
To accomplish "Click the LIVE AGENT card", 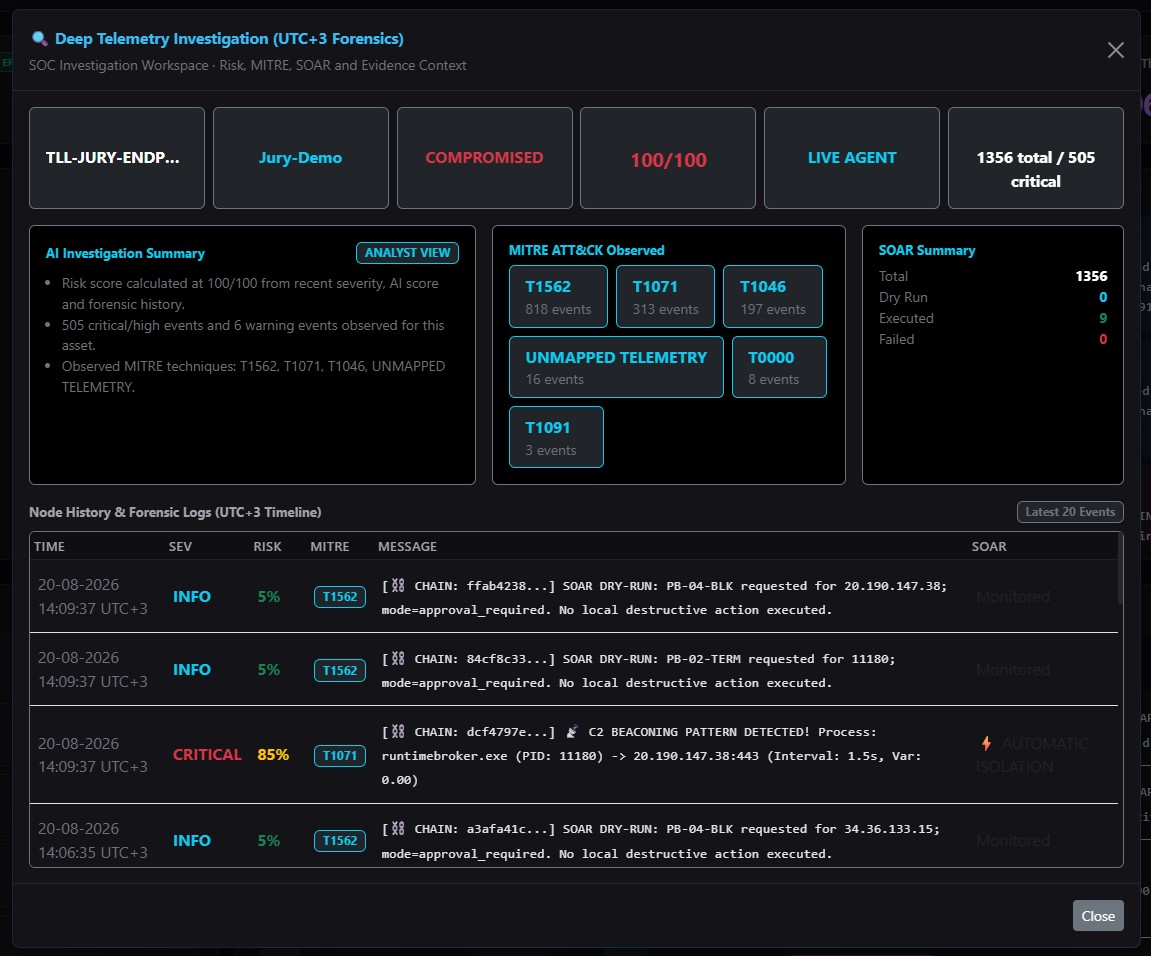I will pos(852,158).
